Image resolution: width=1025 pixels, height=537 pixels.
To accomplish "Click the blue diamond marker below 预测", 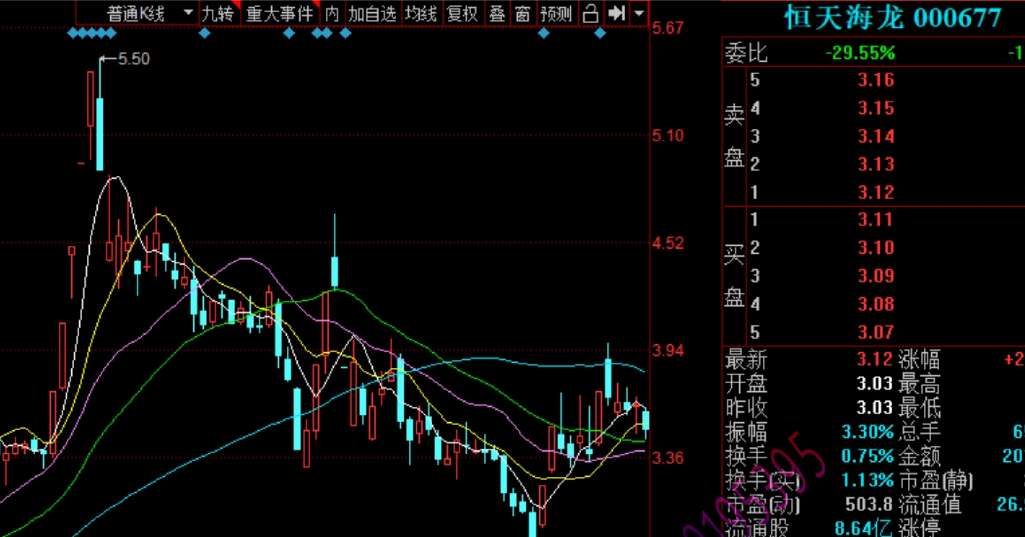I will (544, 34).
